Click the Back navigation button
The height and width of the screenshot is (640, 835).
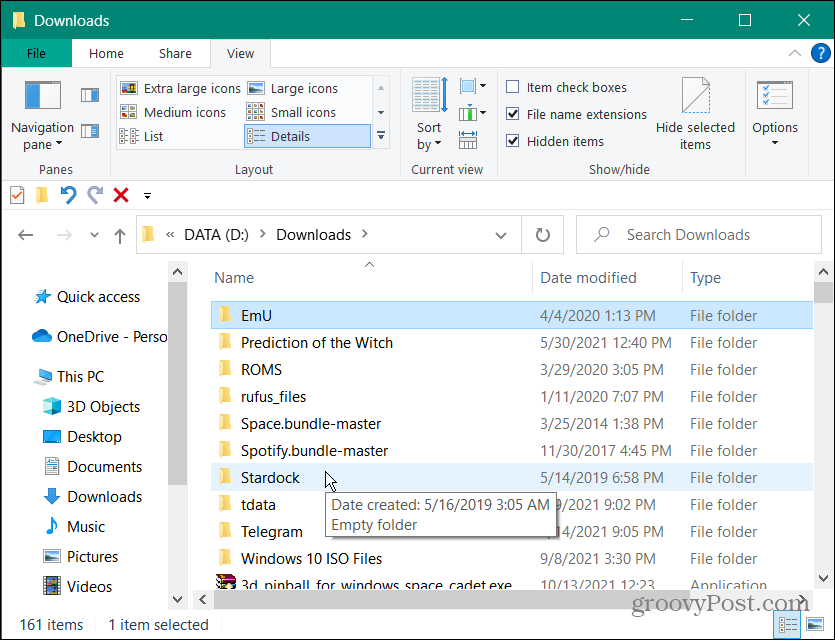[x=26, y=234]
